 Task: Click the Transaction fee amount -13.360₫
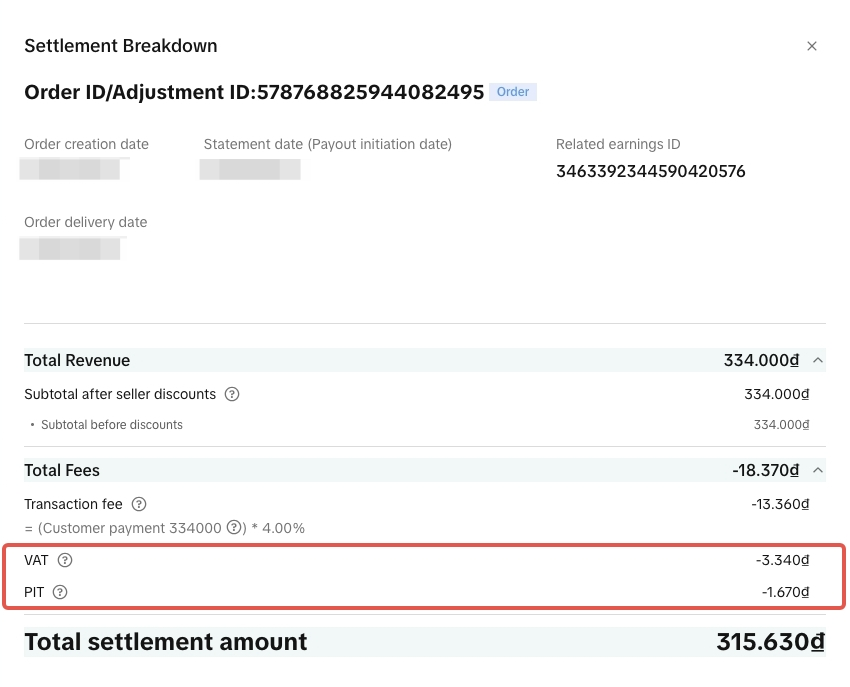point(780,504)
